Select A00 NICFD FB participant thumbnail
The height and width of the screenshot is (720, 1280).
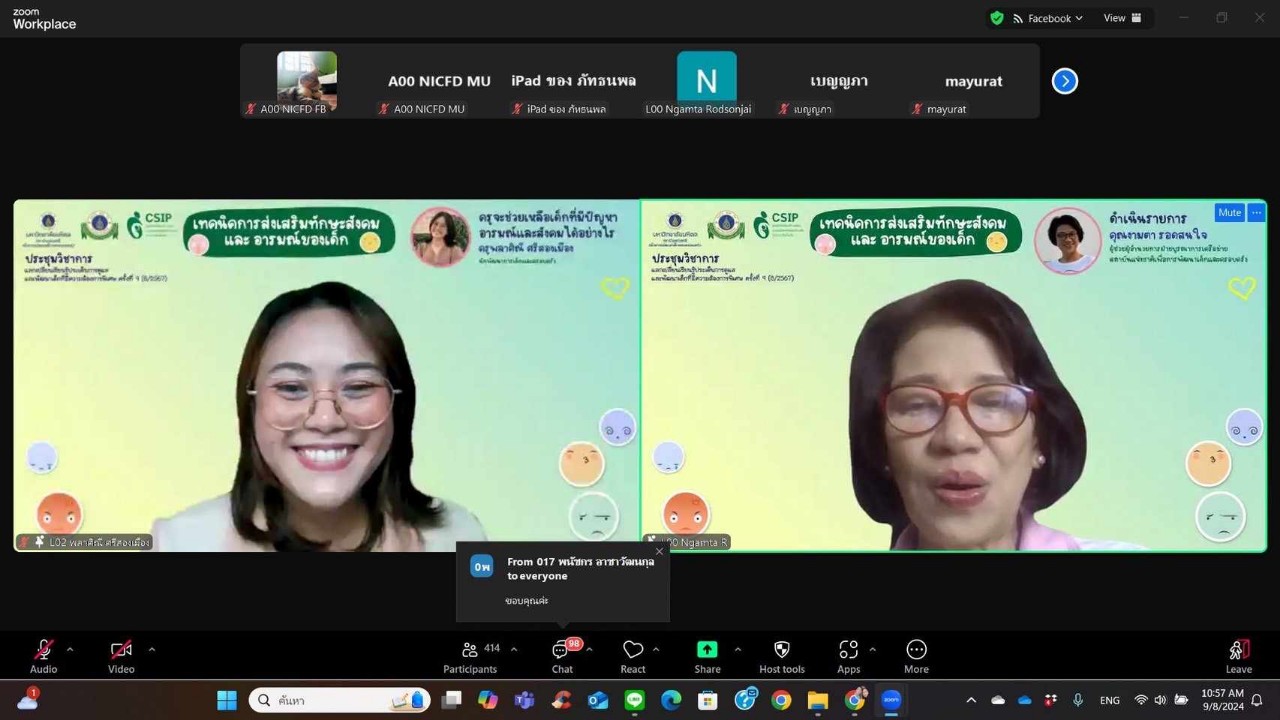pyautogui.click(x=306, y=81)
